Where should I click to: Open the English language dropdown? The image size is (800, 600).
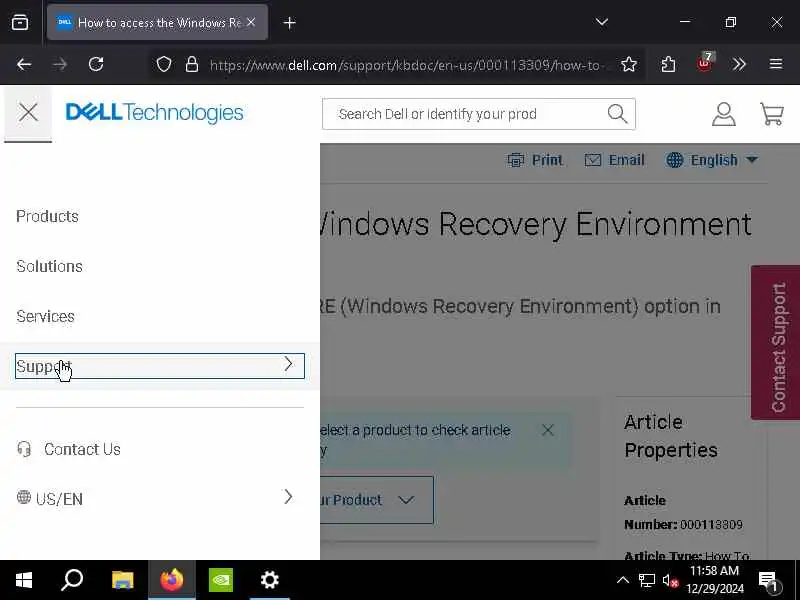pyautogui.click(x=712, y=160)
